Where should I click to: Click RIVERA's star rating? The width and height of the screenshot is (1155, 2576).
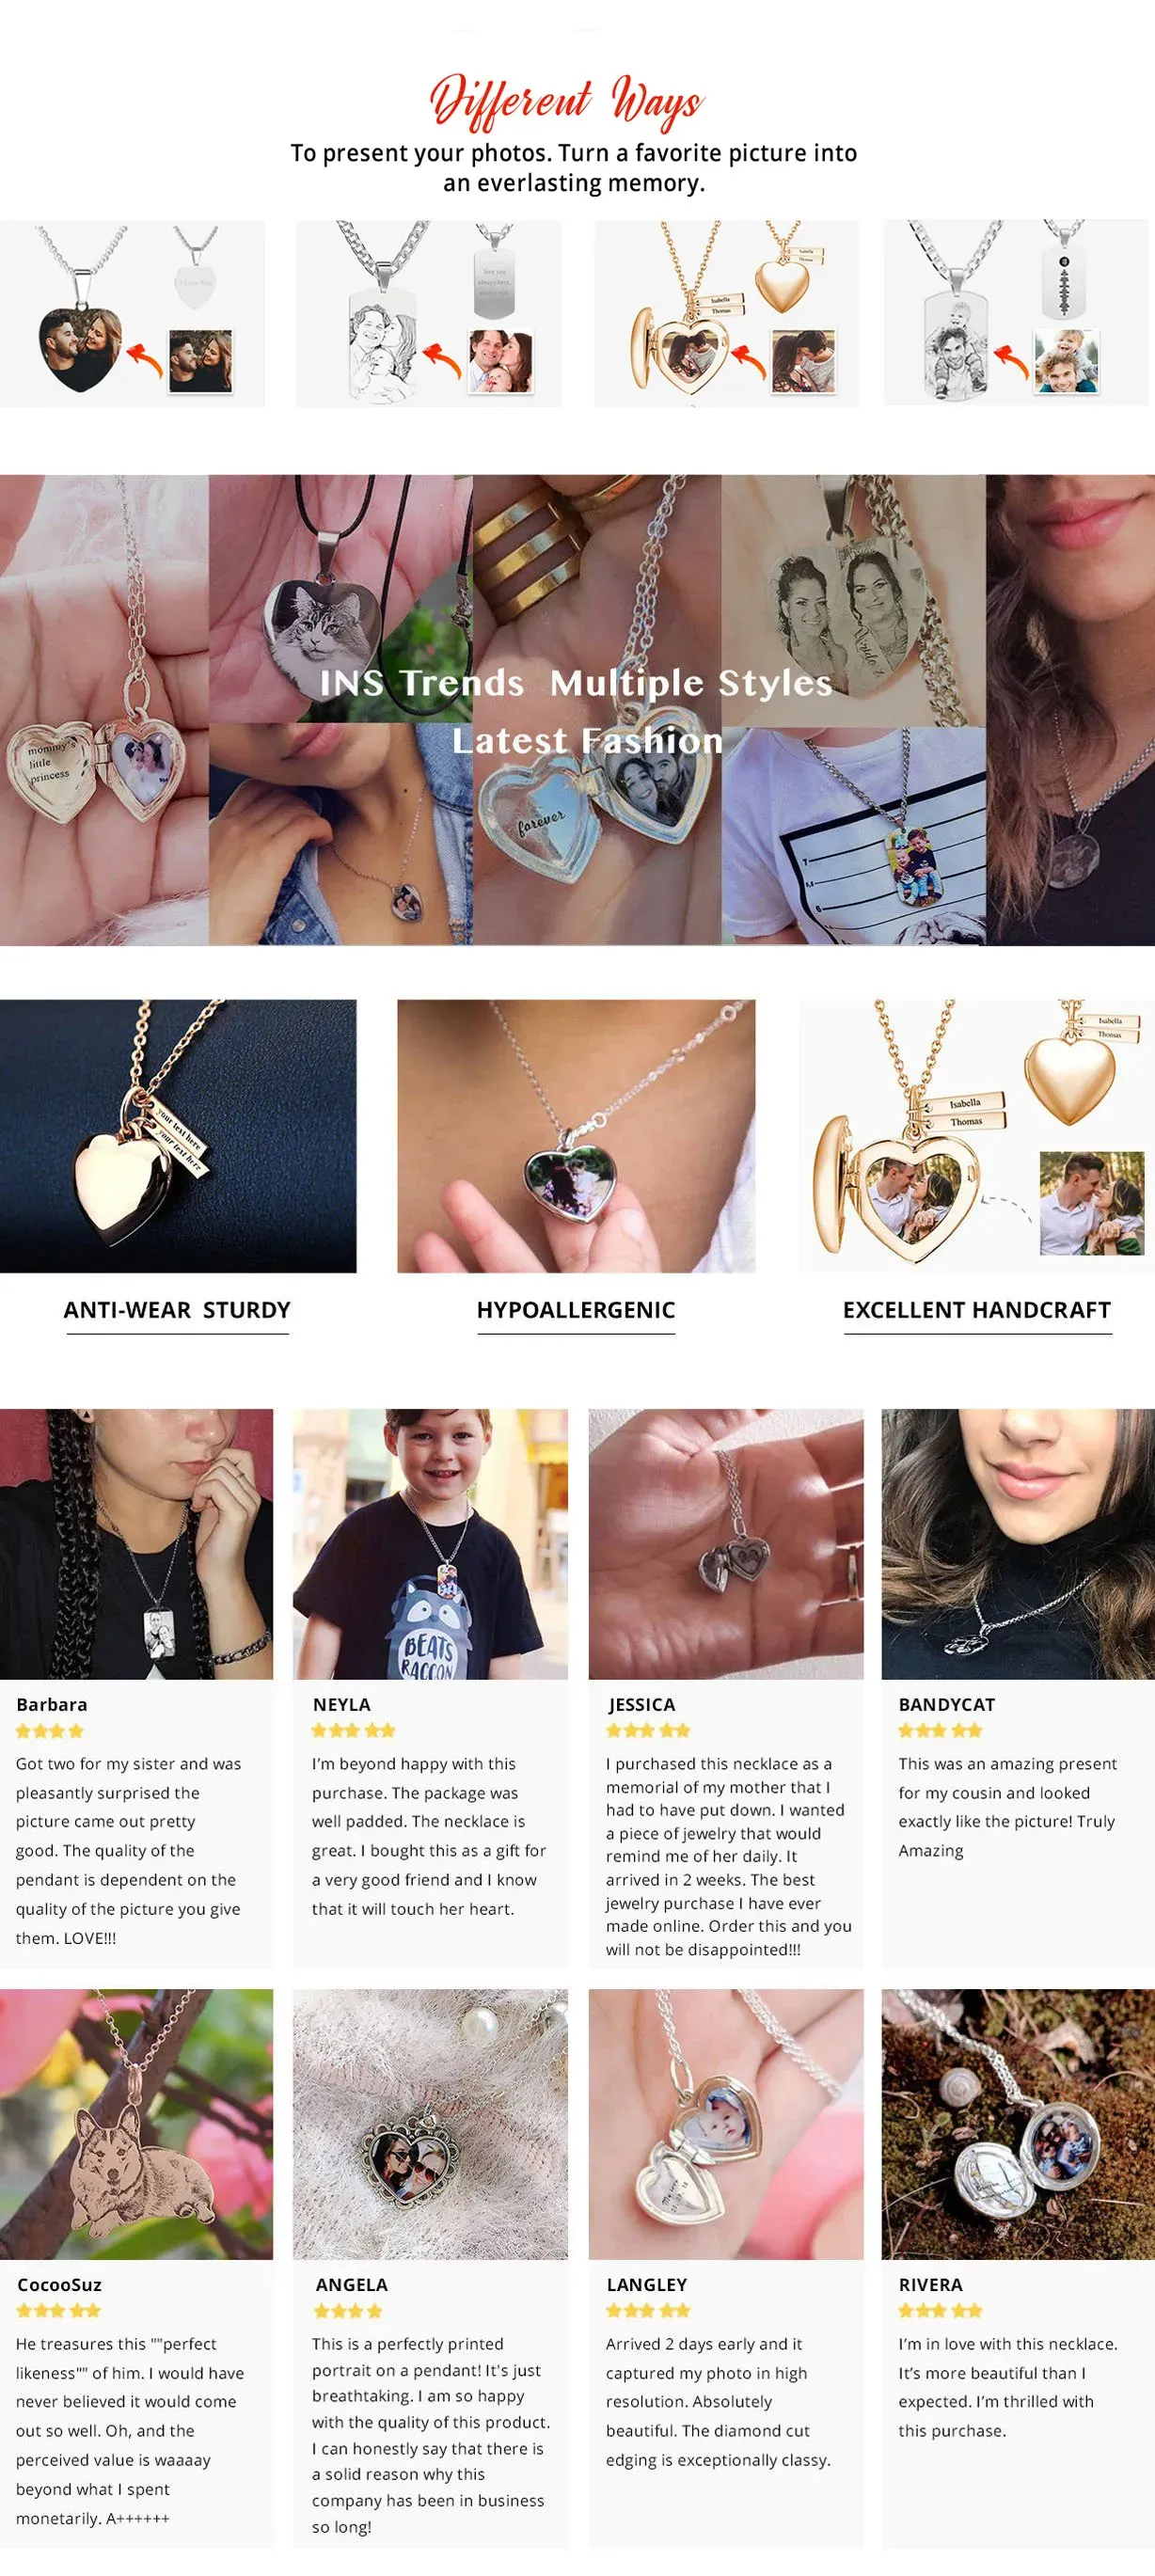(940, 2310)
